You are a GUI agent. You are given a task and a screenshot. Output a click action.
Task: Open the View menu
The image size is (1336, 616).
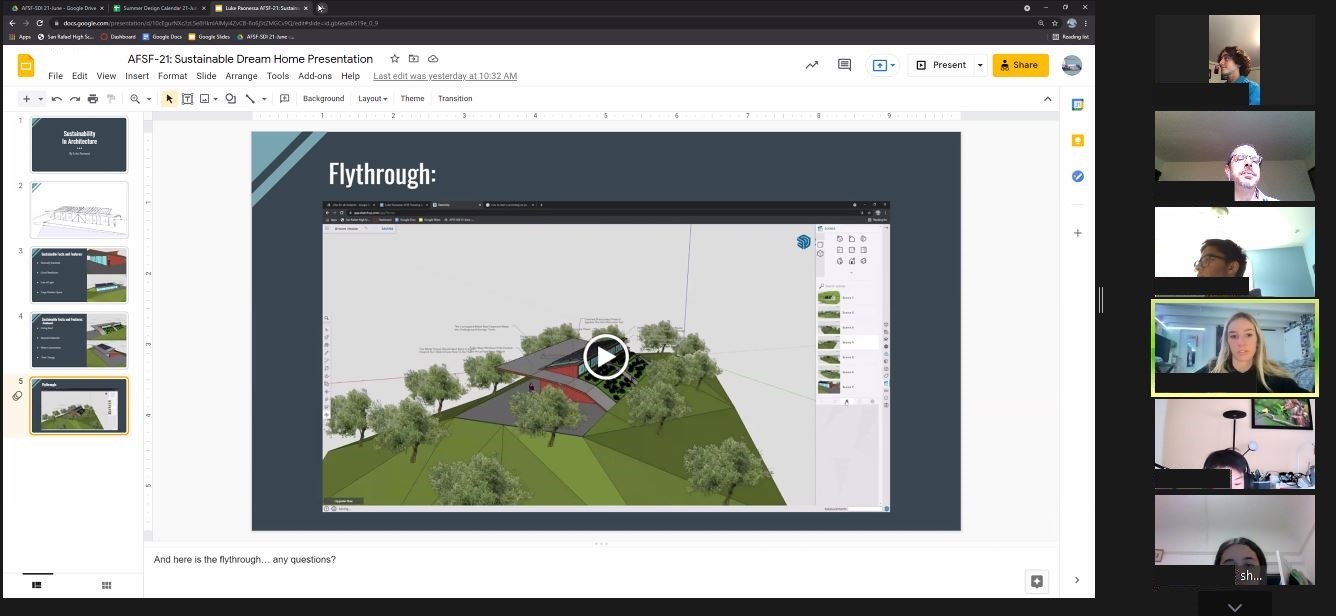[106, 76]
